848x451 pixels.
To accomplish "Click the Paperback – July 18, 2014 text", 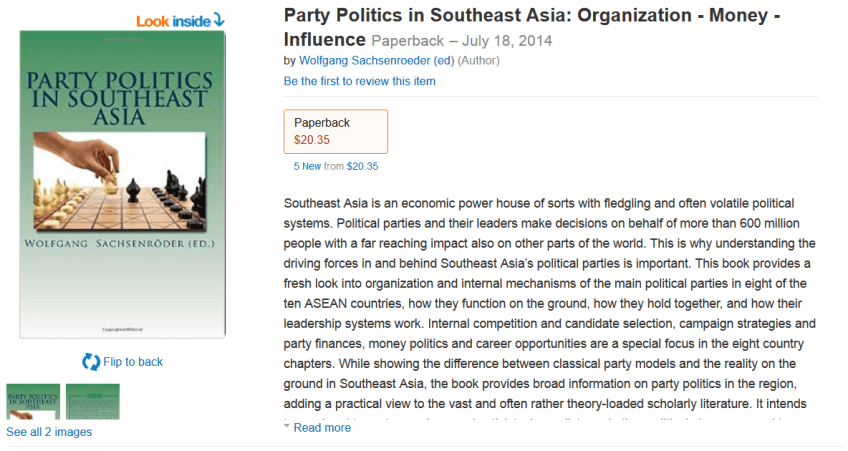I will click(461, 41).
